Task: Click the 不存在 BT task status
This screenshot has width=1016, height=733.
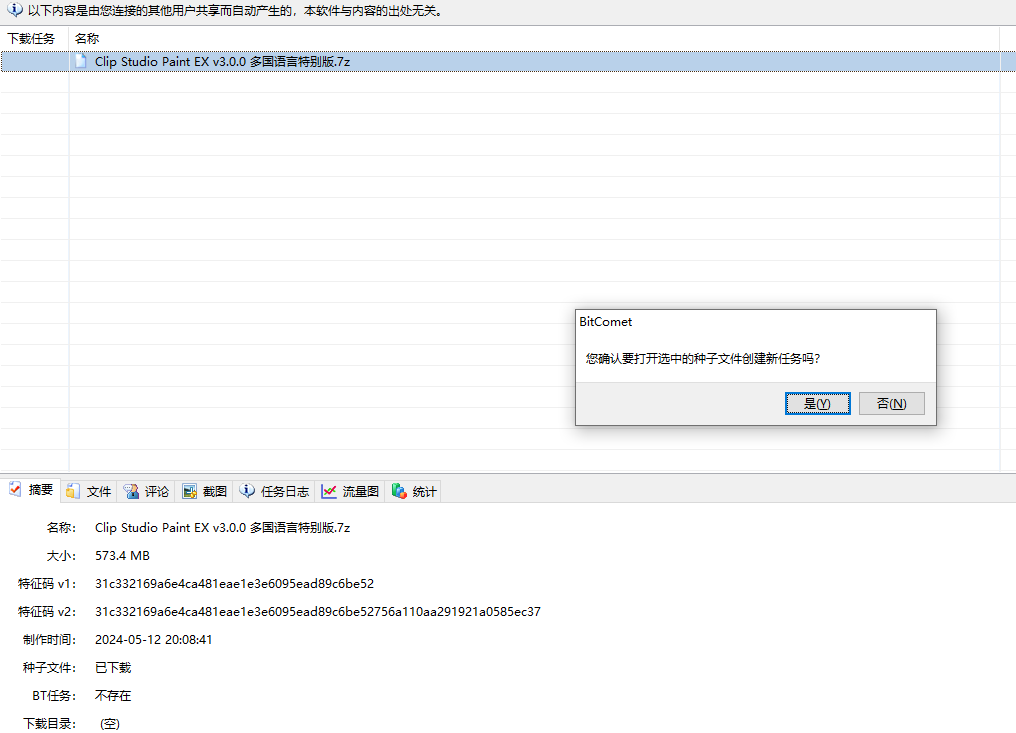Action: 113,695
